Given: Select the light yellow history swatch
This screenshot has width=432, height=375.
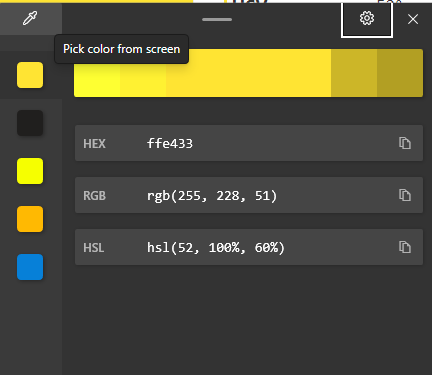Looking at the screenshot, I should [30, 75].
